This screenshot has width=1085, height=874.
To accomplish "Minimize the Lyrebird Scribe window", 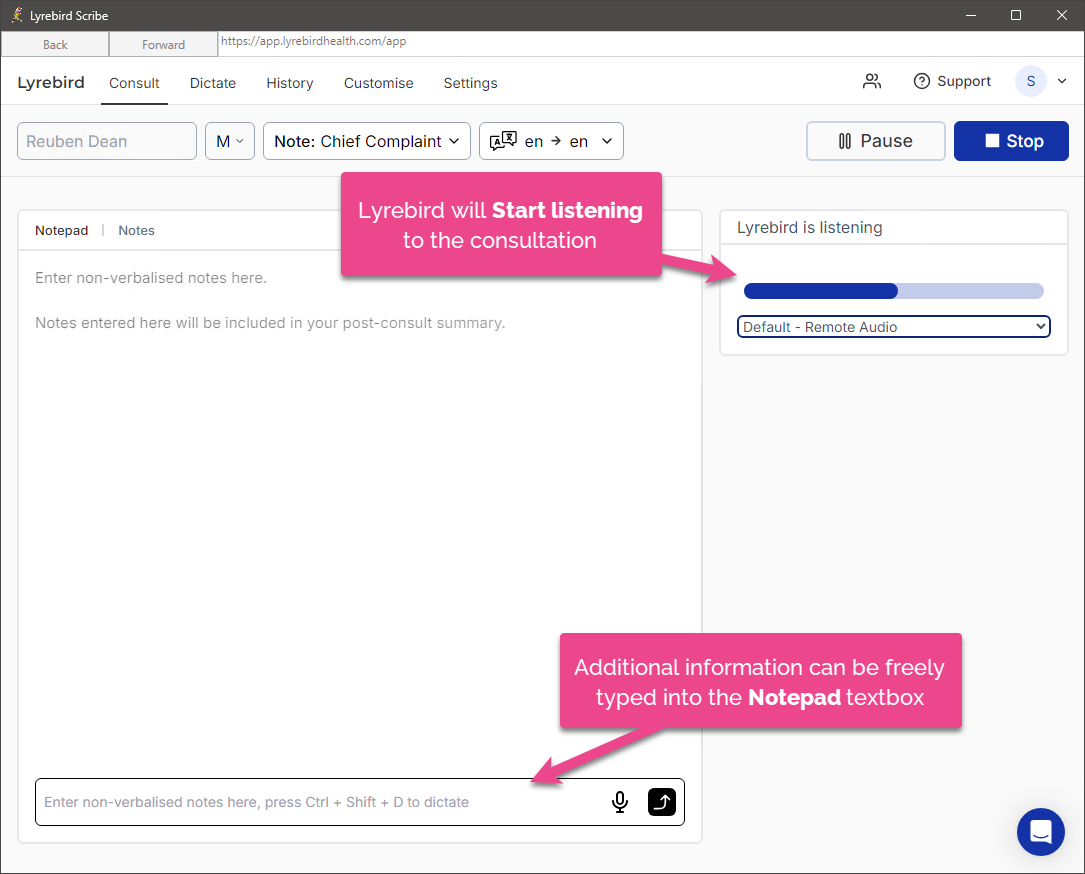I will tap(971, 15).
